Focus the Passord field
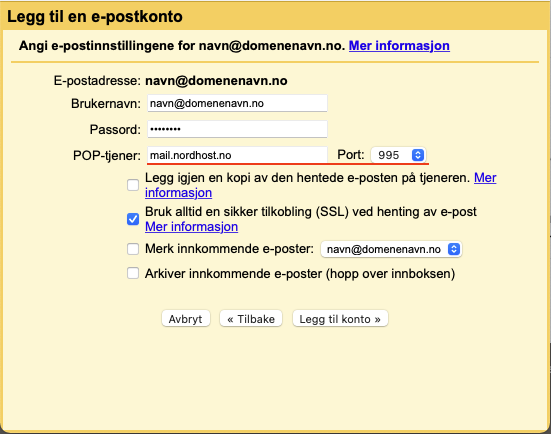The width and height of the screenshot is (551, 434). [237, 129]
